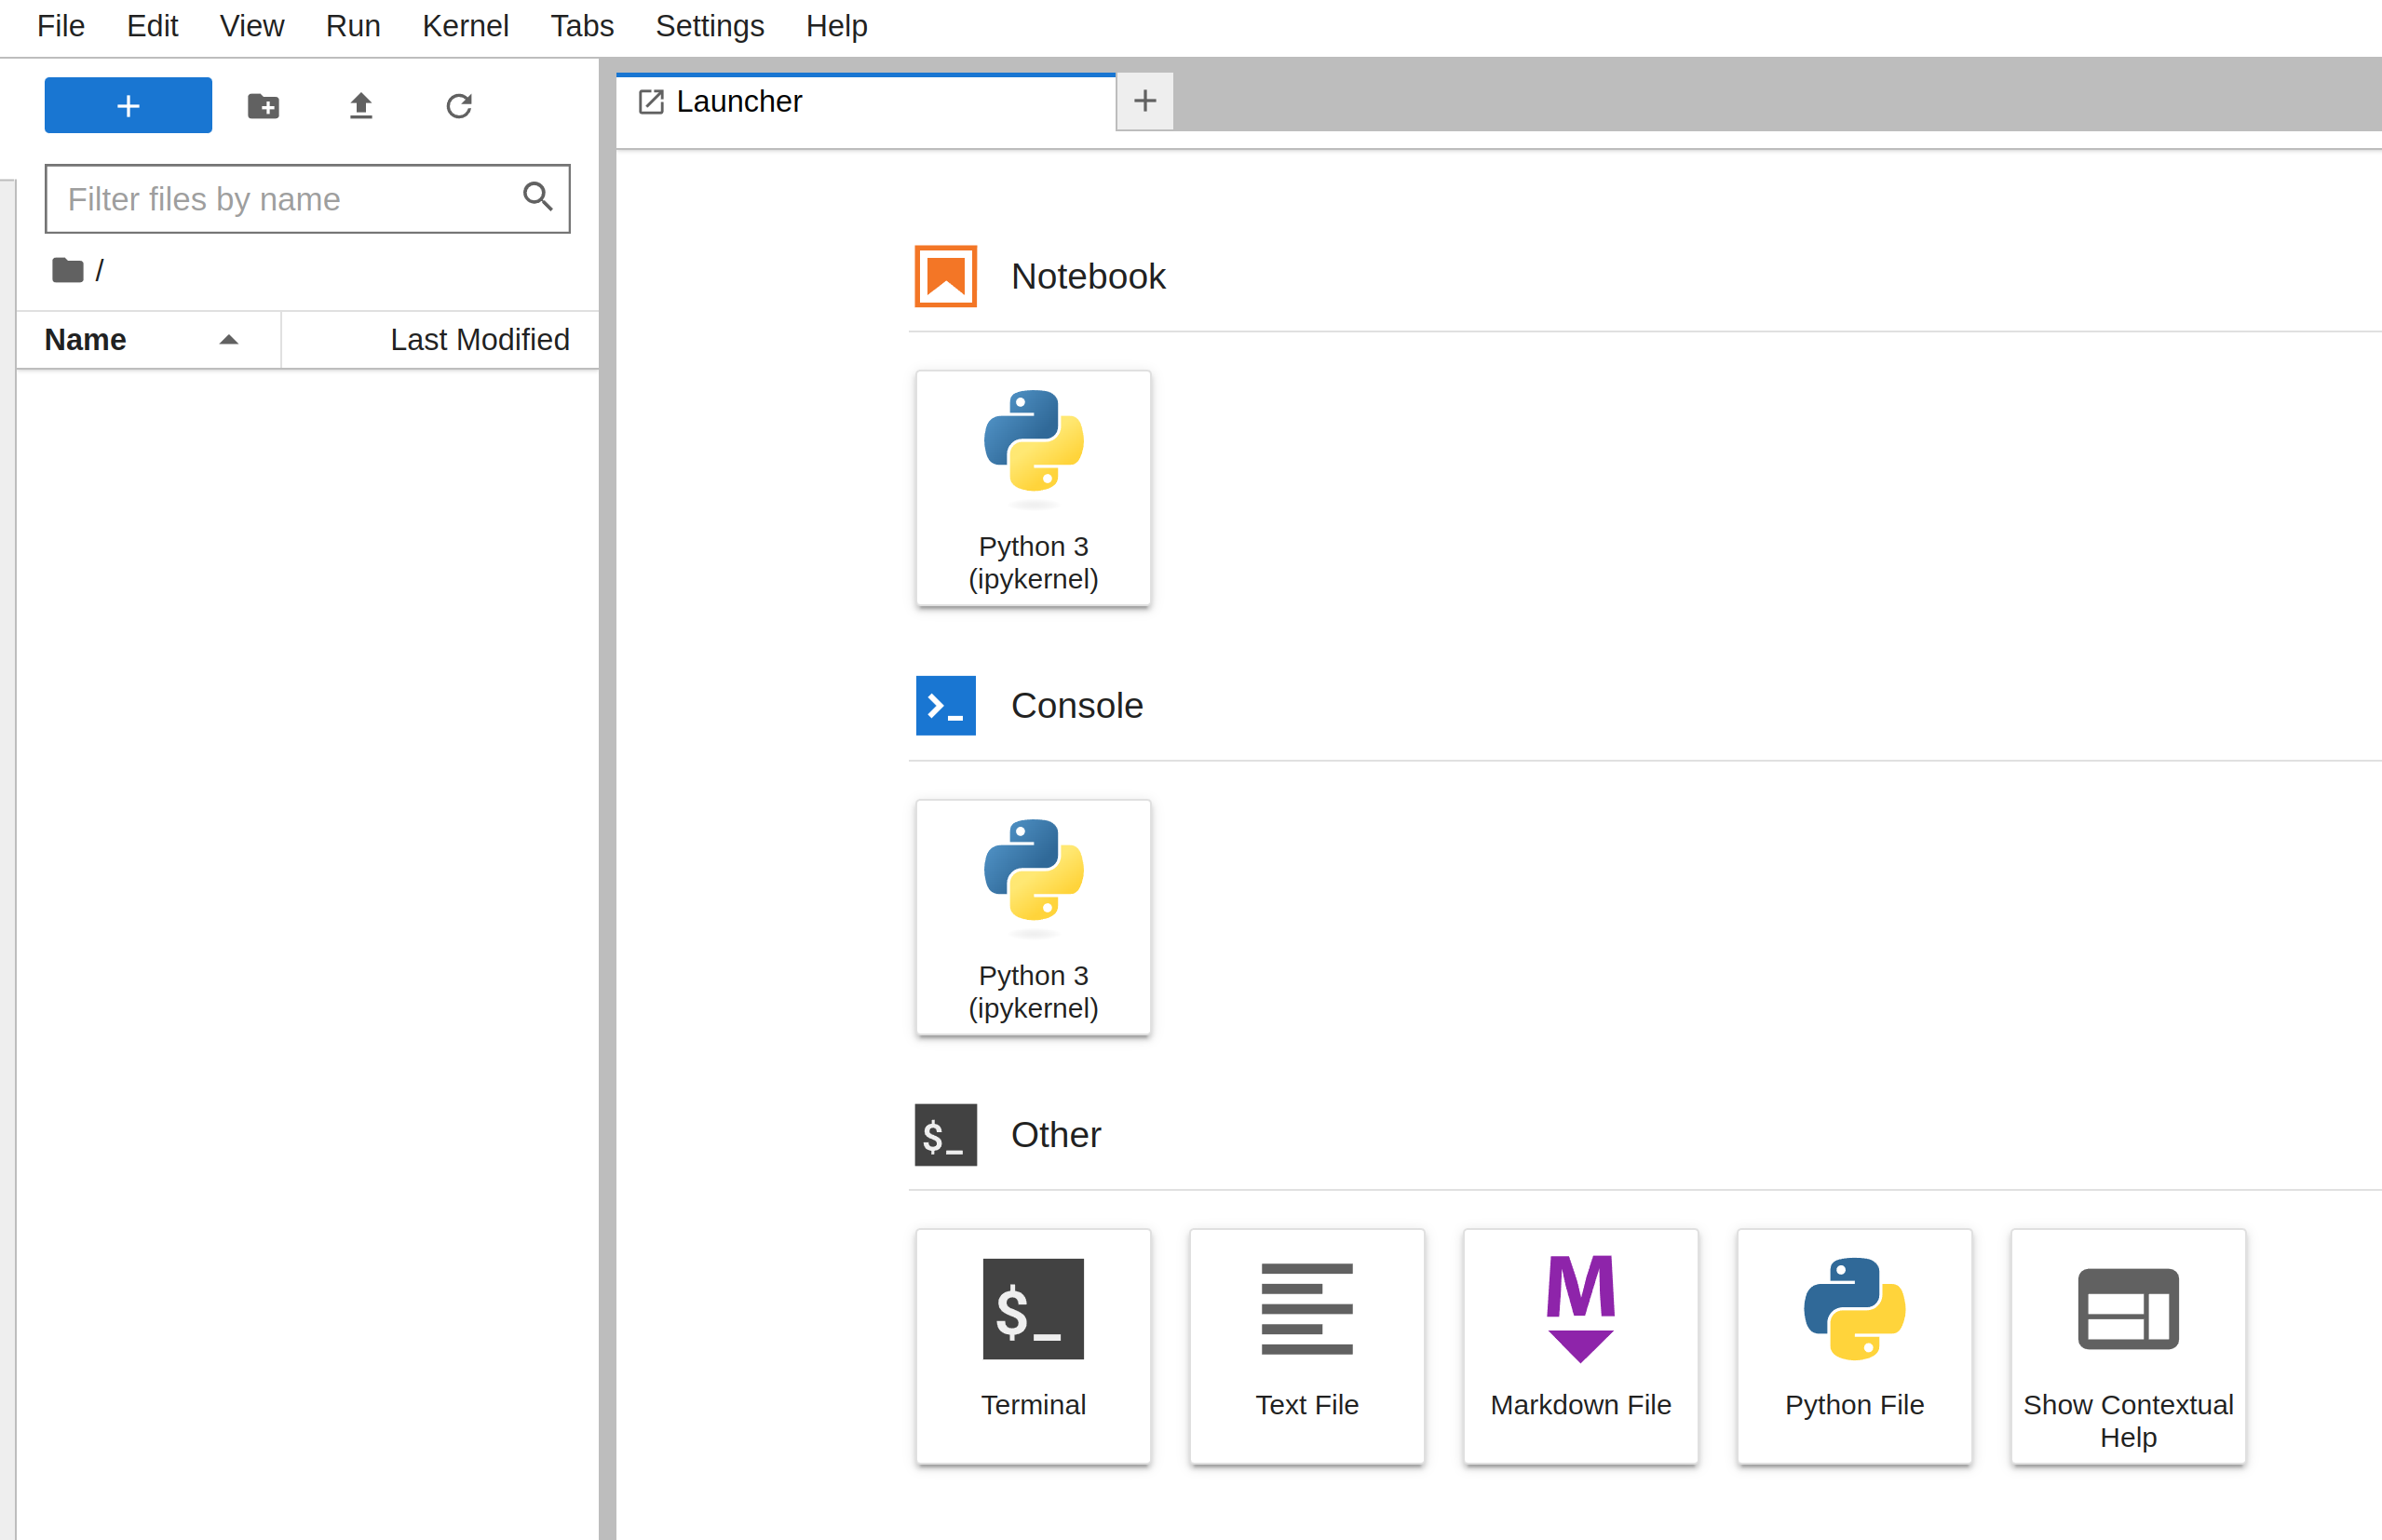Open Show Contextual Help
Screen dimensions: 2382x1540
(2128, 1346)
